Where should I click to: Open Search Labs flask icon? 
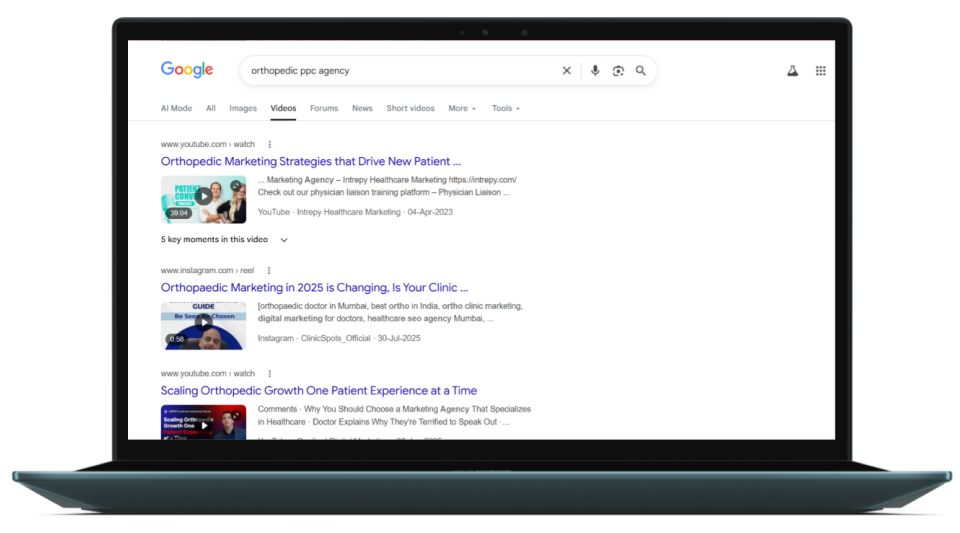[x=792, y=70]
